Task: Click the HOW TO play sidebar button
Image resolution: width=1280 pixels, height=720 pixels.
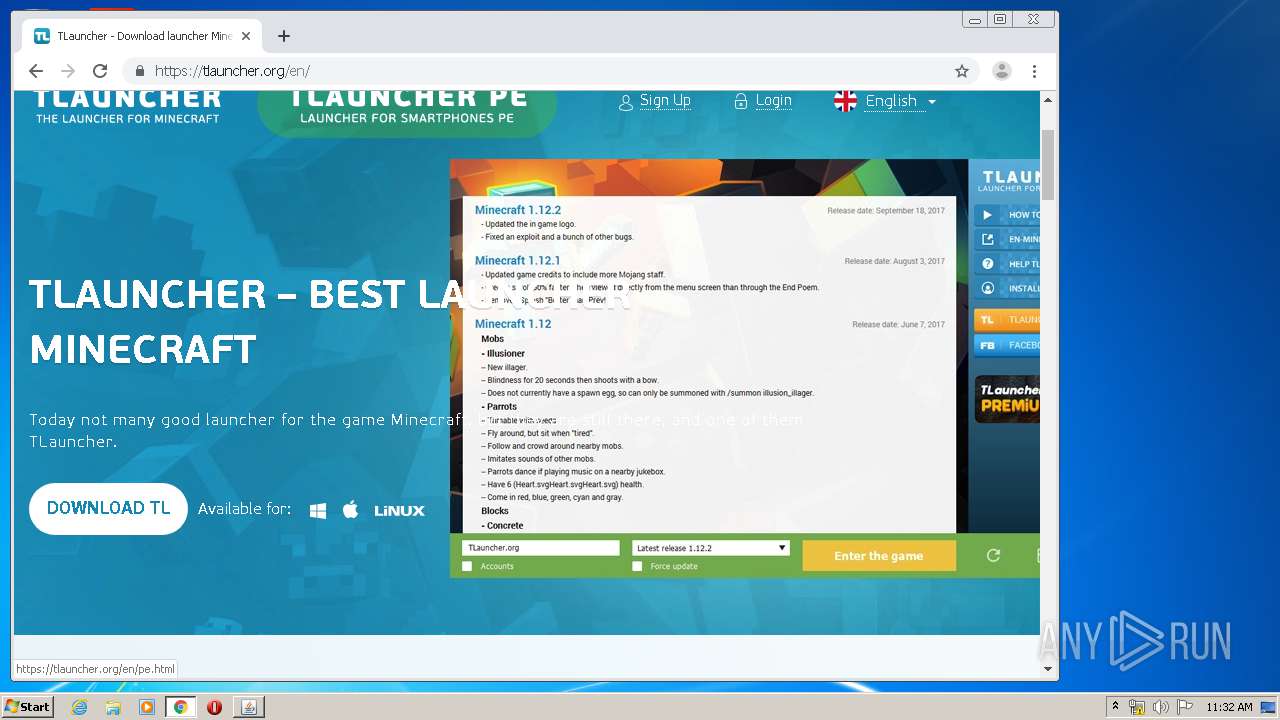Action: (1007, 215)
